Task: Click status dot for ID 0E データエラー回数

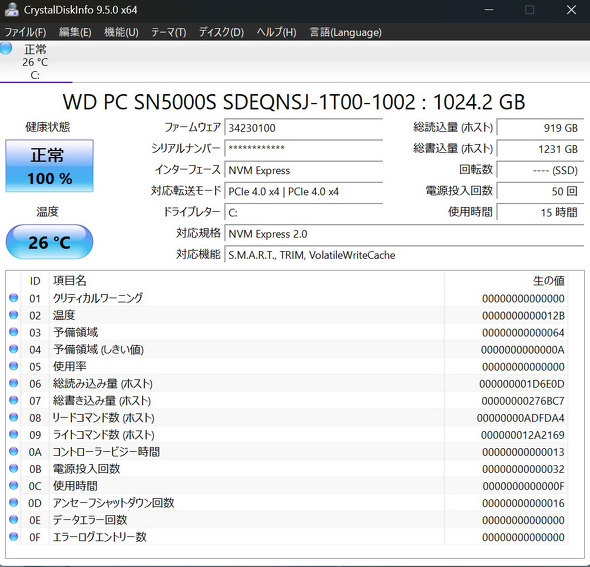Action: [x=14, y=519]
